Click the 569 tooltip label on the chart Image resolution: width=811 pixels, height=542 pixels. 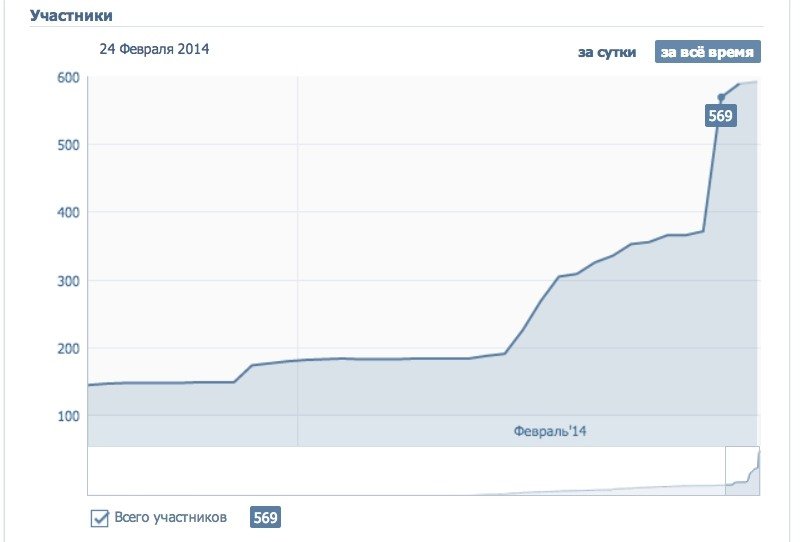[x=720, y=116]
